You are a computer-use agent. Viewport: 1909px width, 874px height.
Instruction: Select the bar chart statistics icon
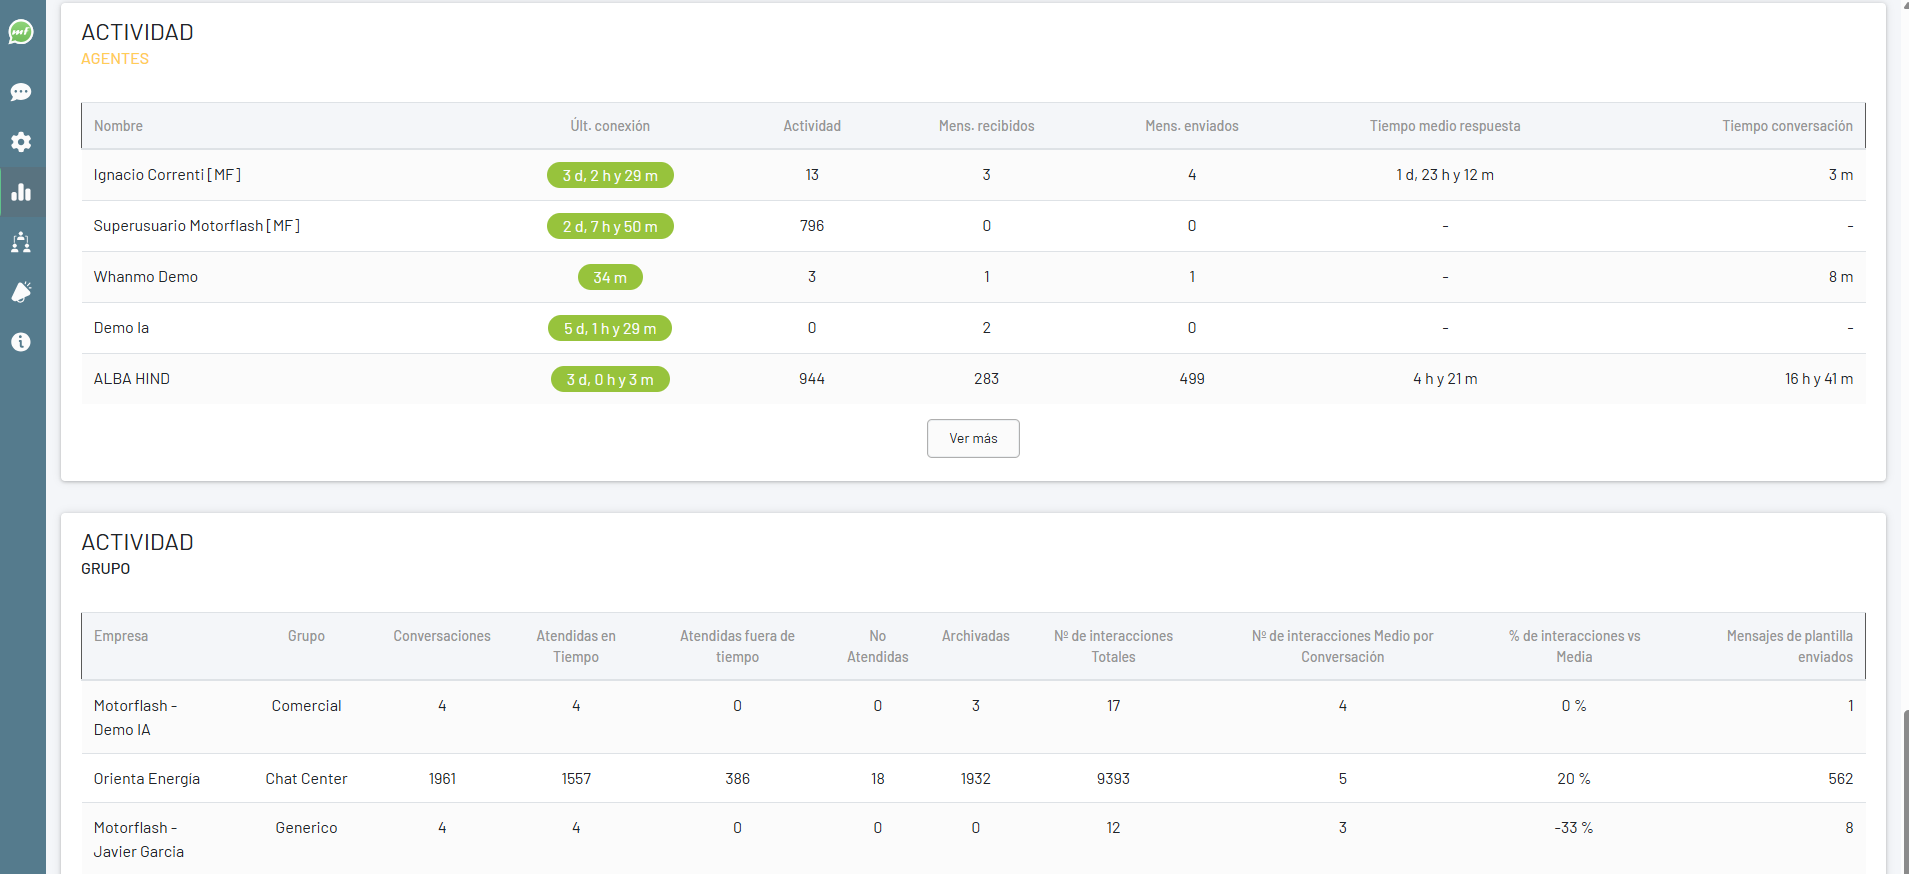[x=21, y=192]
